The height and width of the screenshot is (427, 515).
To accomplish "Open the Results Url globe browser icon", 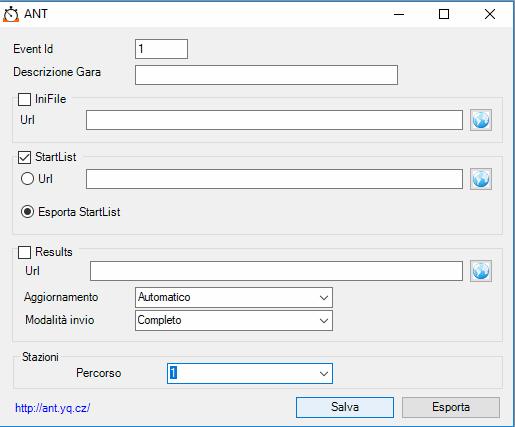I will click(481, 271).
